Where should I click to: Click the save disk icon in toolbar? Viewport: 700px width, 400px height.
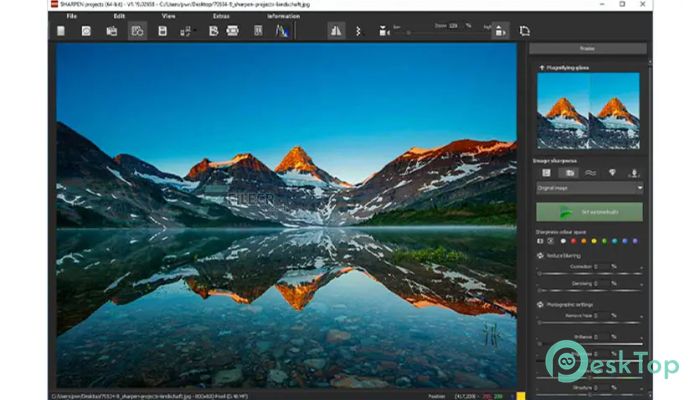tap(162, 31)
